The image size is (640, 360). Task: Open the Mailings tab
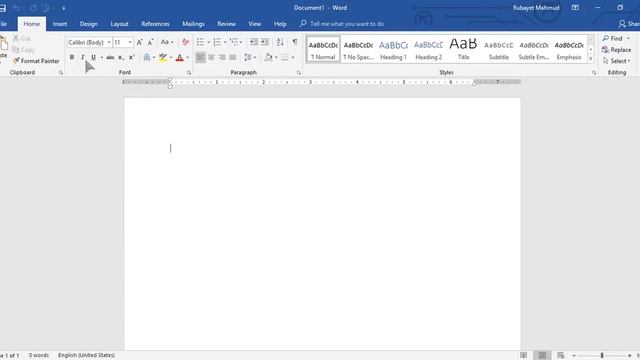pyautogui.click(x=193, y=24)
